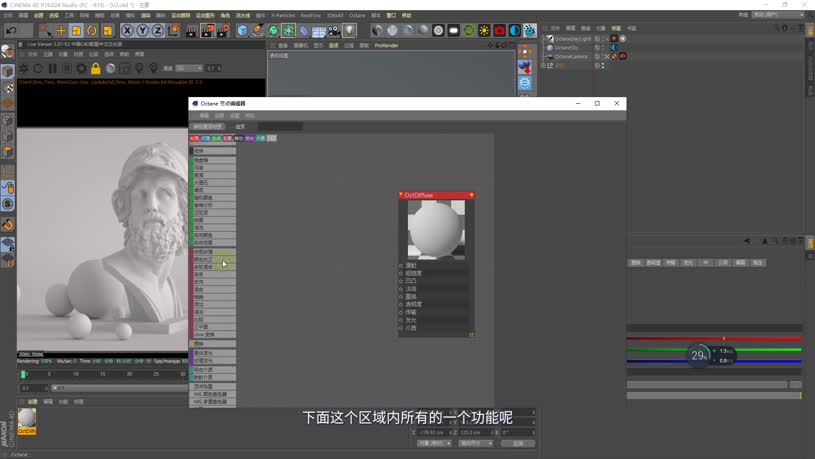Screen dimensions: 815x459
Task: Pause rendering in Live Viewer
Action: pos(52,68)
